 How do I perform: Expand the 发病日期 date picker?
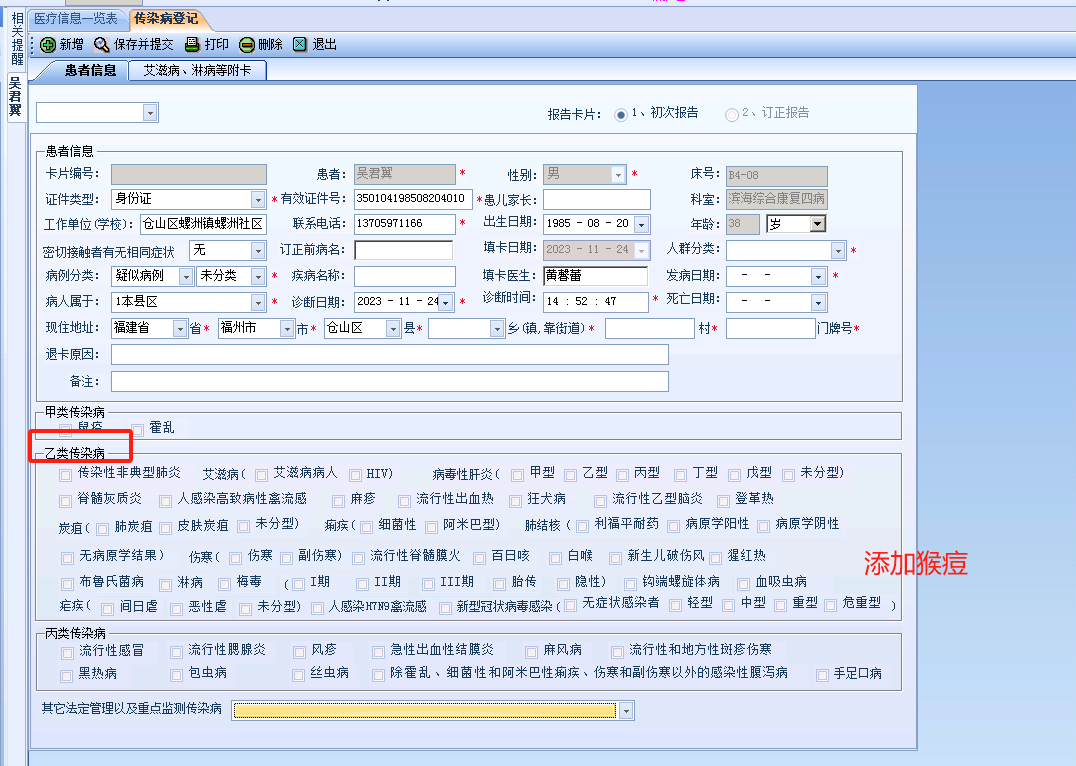click(x=818, y=276)
